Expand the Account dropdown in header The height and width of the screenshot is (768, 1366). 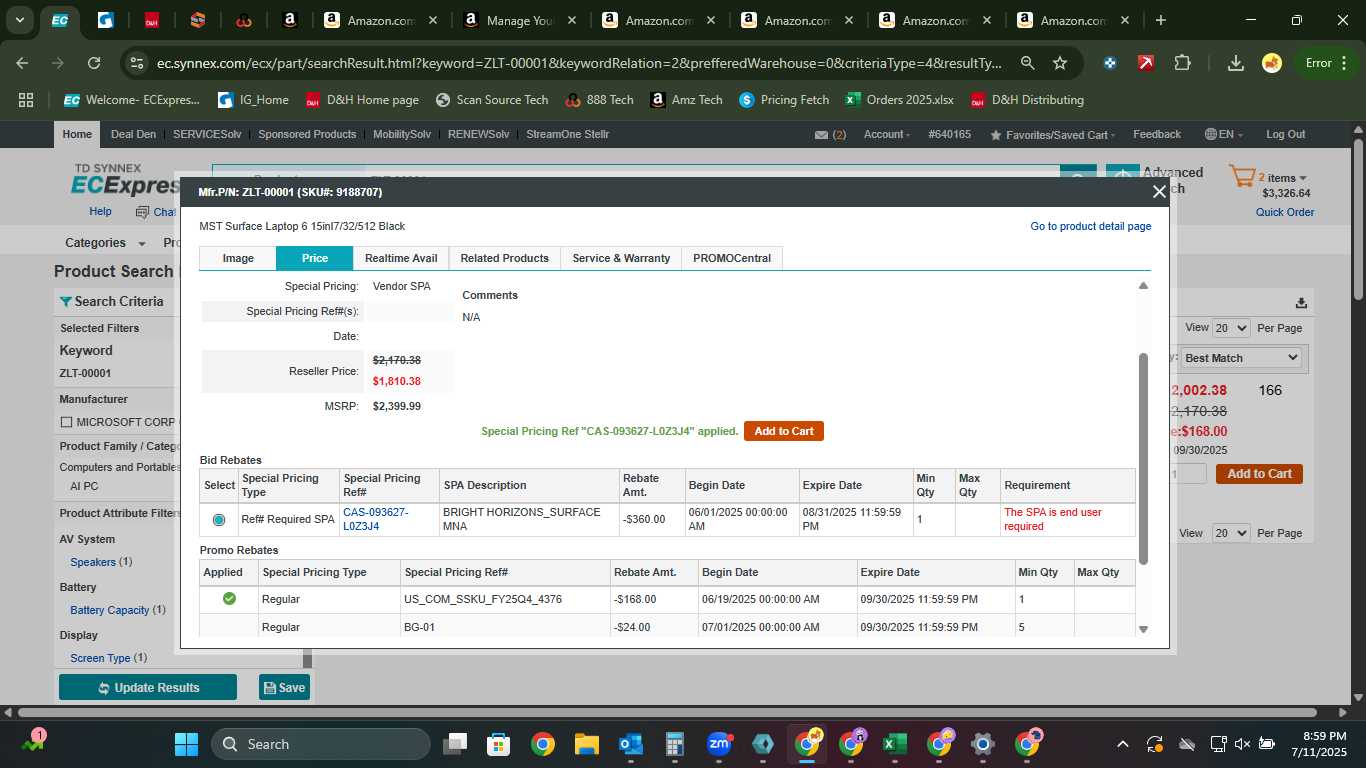coord(886,135)
